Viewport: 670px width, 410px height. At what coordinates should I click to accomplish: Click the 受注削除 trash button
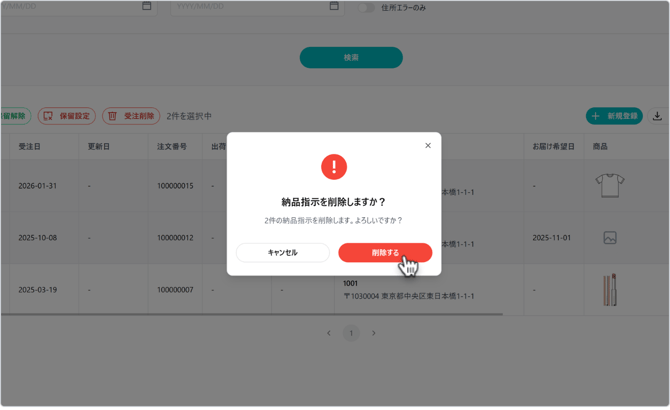click(131, 116)
